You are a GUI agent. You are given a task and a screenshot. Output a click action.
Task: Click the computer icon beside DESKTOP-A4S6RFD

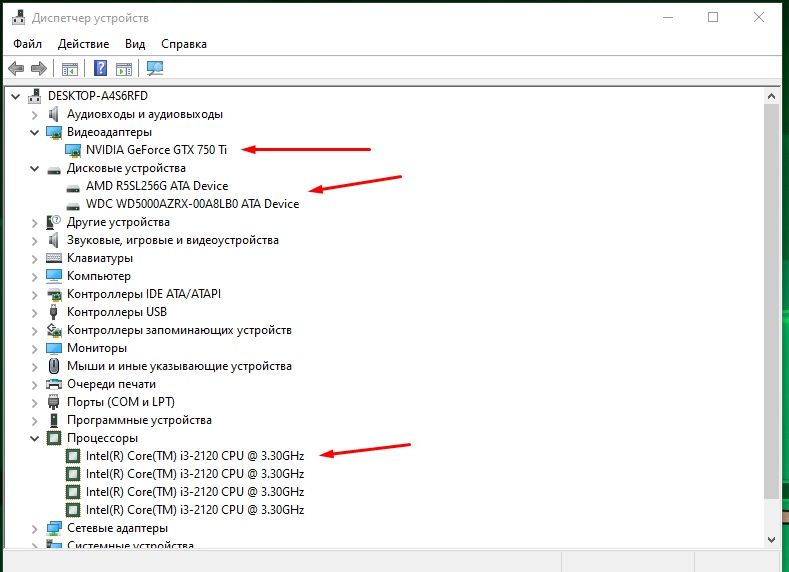(x=35, y=96)
